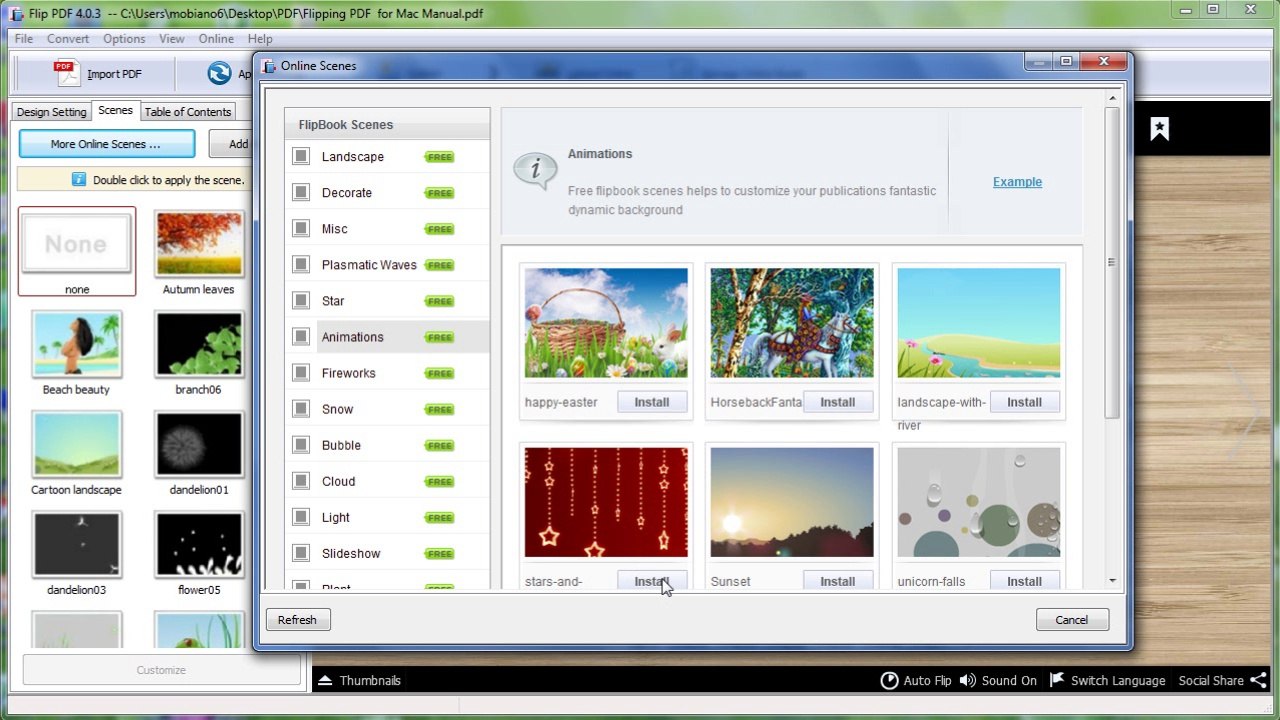
Task: Toggle Auto Flip in bottom bar
Action: click(x=916, y=680)
